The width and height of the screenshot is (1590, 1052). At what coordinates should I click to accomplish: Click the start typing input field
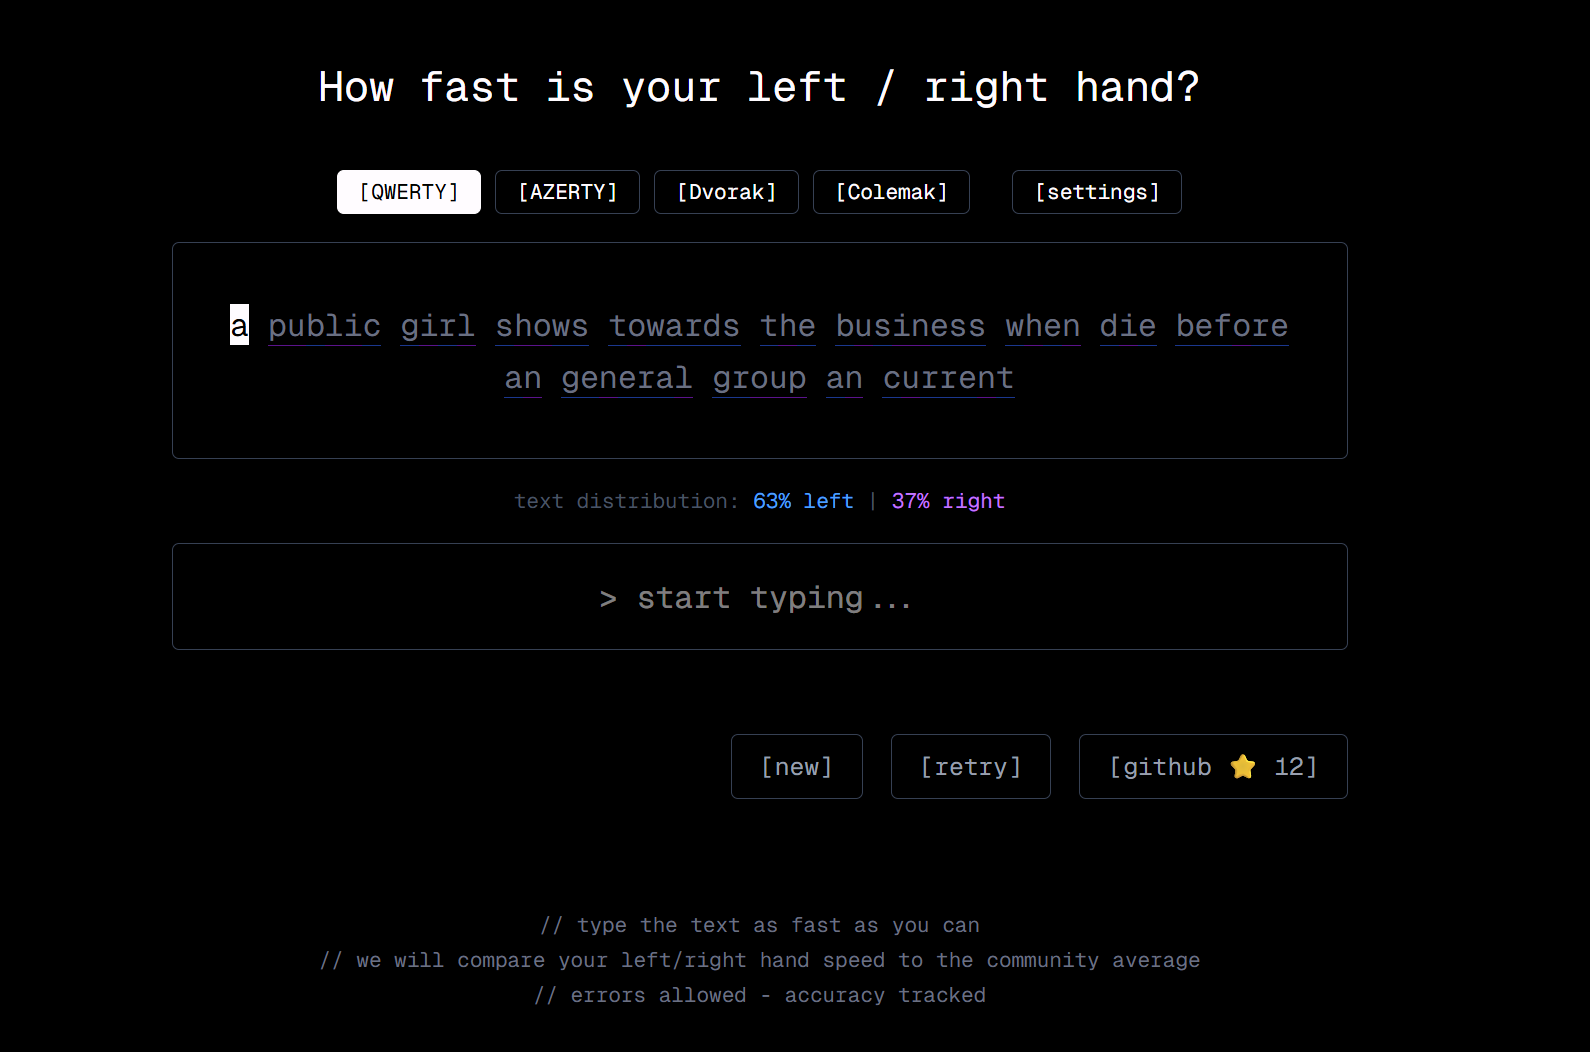coord(759,597)
